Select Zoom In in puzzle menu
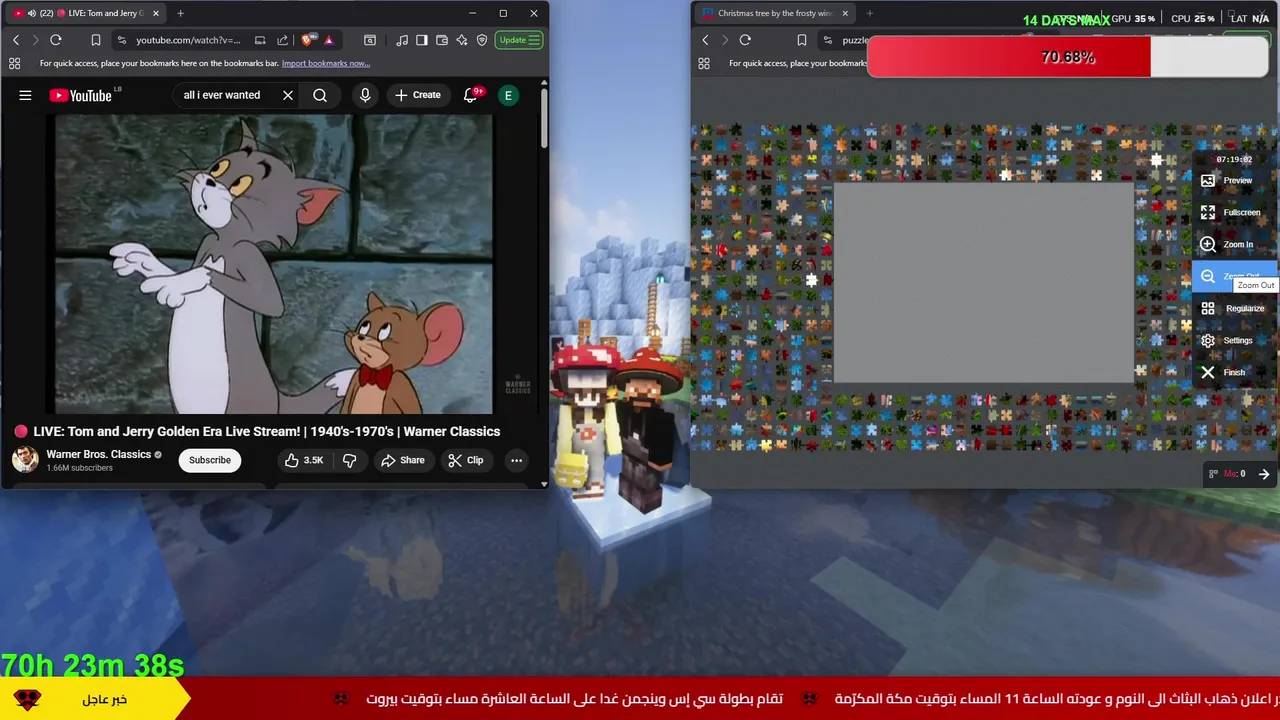The image size is (1280, 720). tap(1236, 244)
